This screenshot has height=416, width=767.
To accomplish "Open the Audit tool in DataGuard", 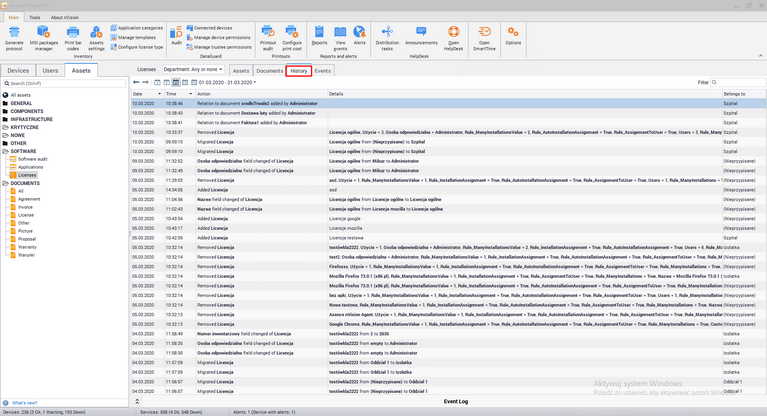I will [x=176, y=34].
